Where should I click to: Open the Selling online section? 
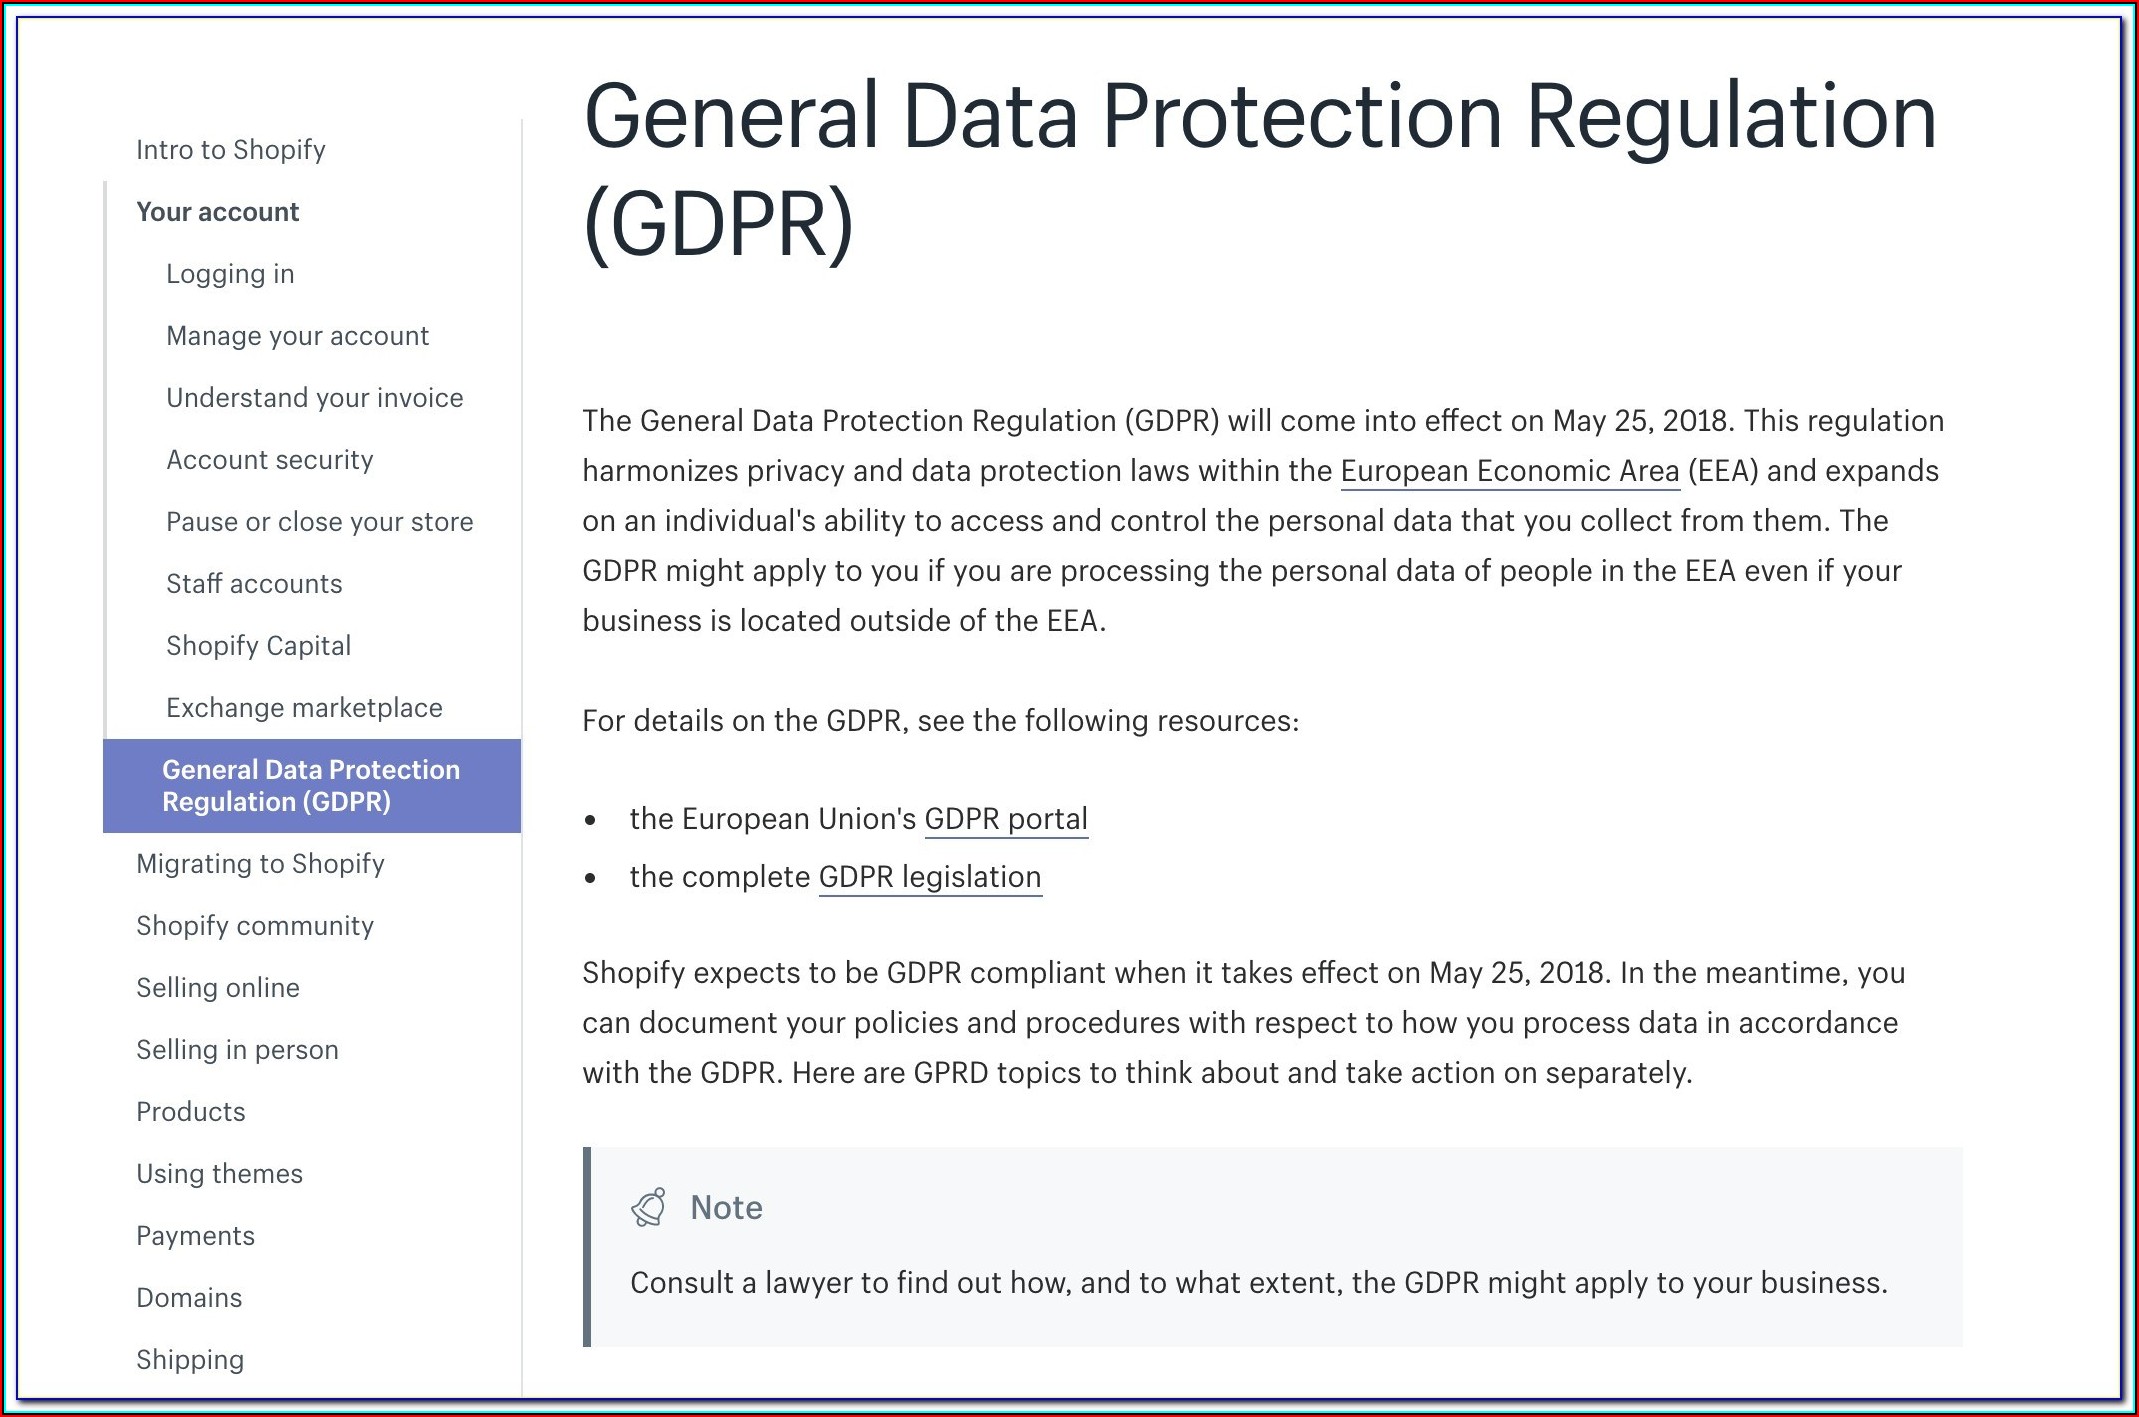tap(218, 988)
